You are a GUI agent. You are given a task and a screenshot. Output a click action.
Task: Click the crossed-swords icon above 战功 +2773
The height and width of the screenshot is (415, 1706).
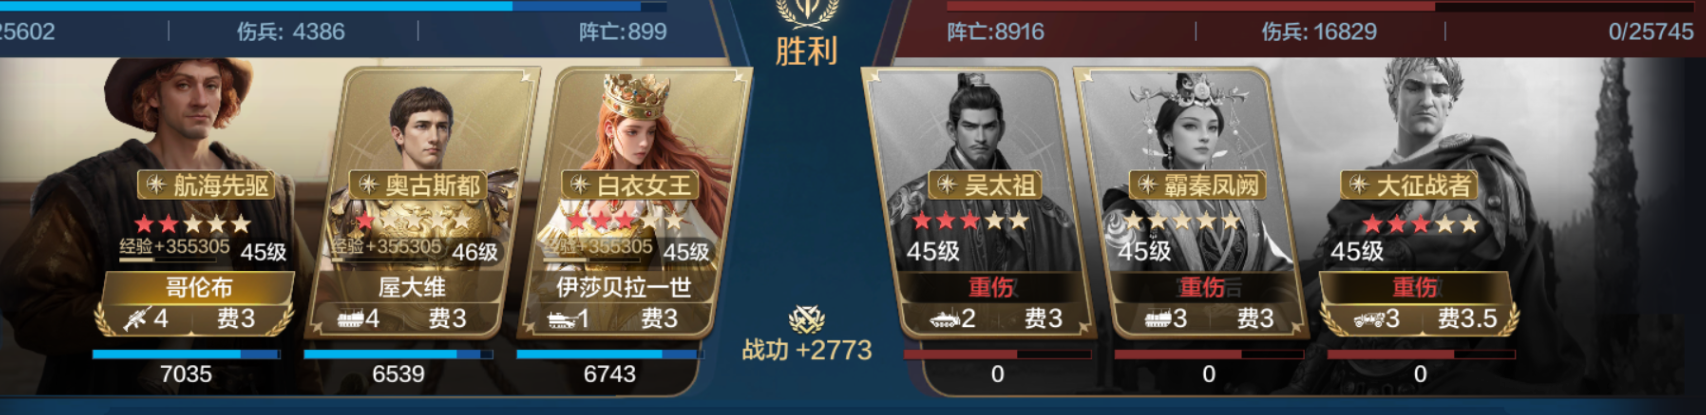click(x=806, y=320)
